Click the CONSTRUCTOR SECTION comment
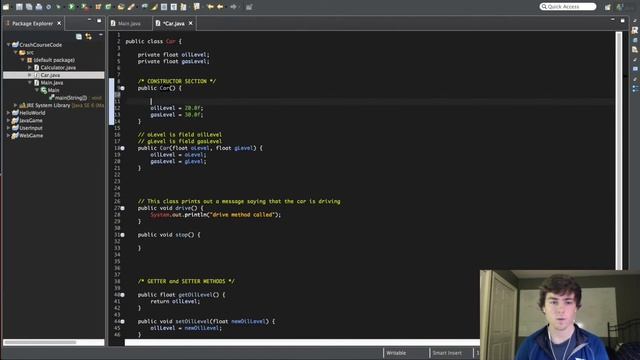Viewport: 640px width, 360px height. tap(177, 81)
